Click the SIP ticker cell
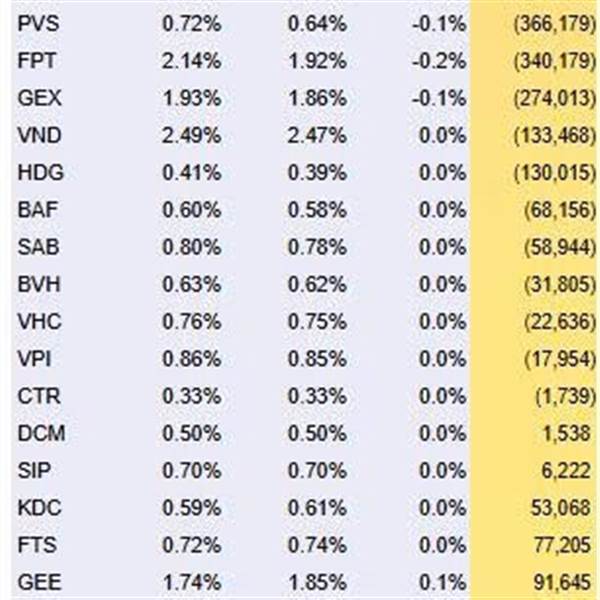This screenshot has width=600, height=600. coord(33,470)
